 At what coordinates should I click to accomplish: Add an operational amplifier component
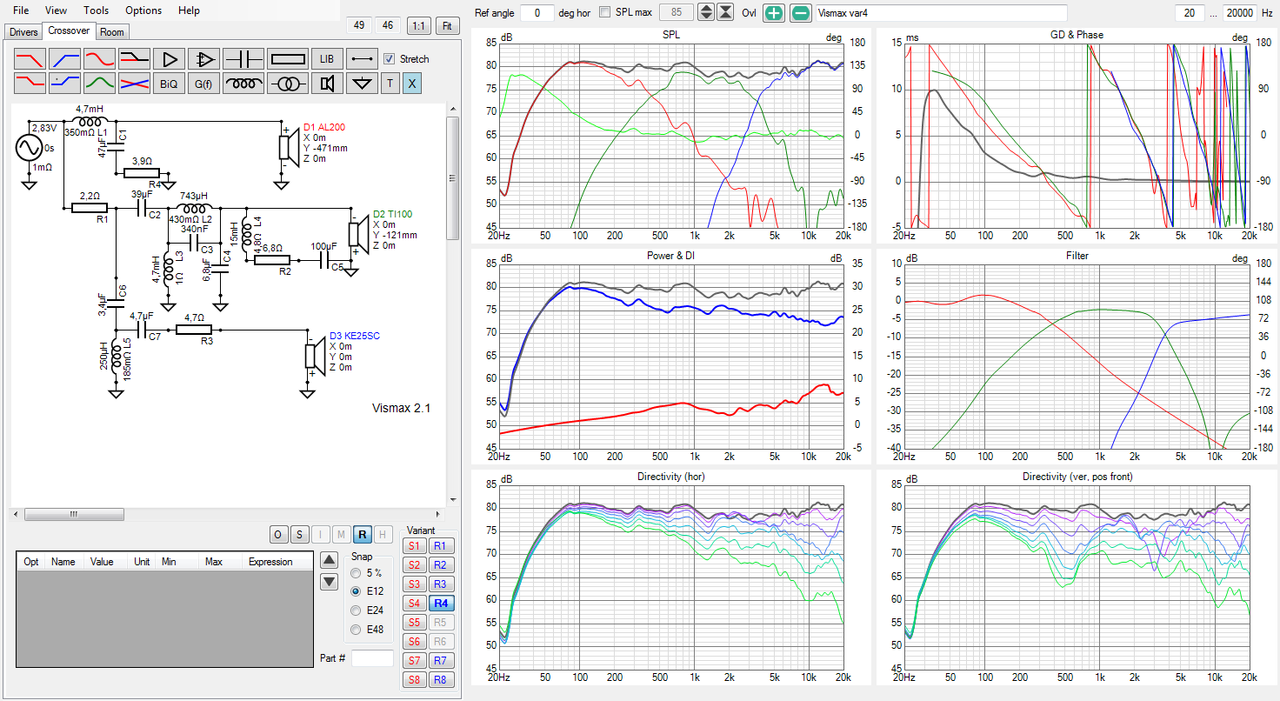(x=204, y=58)
